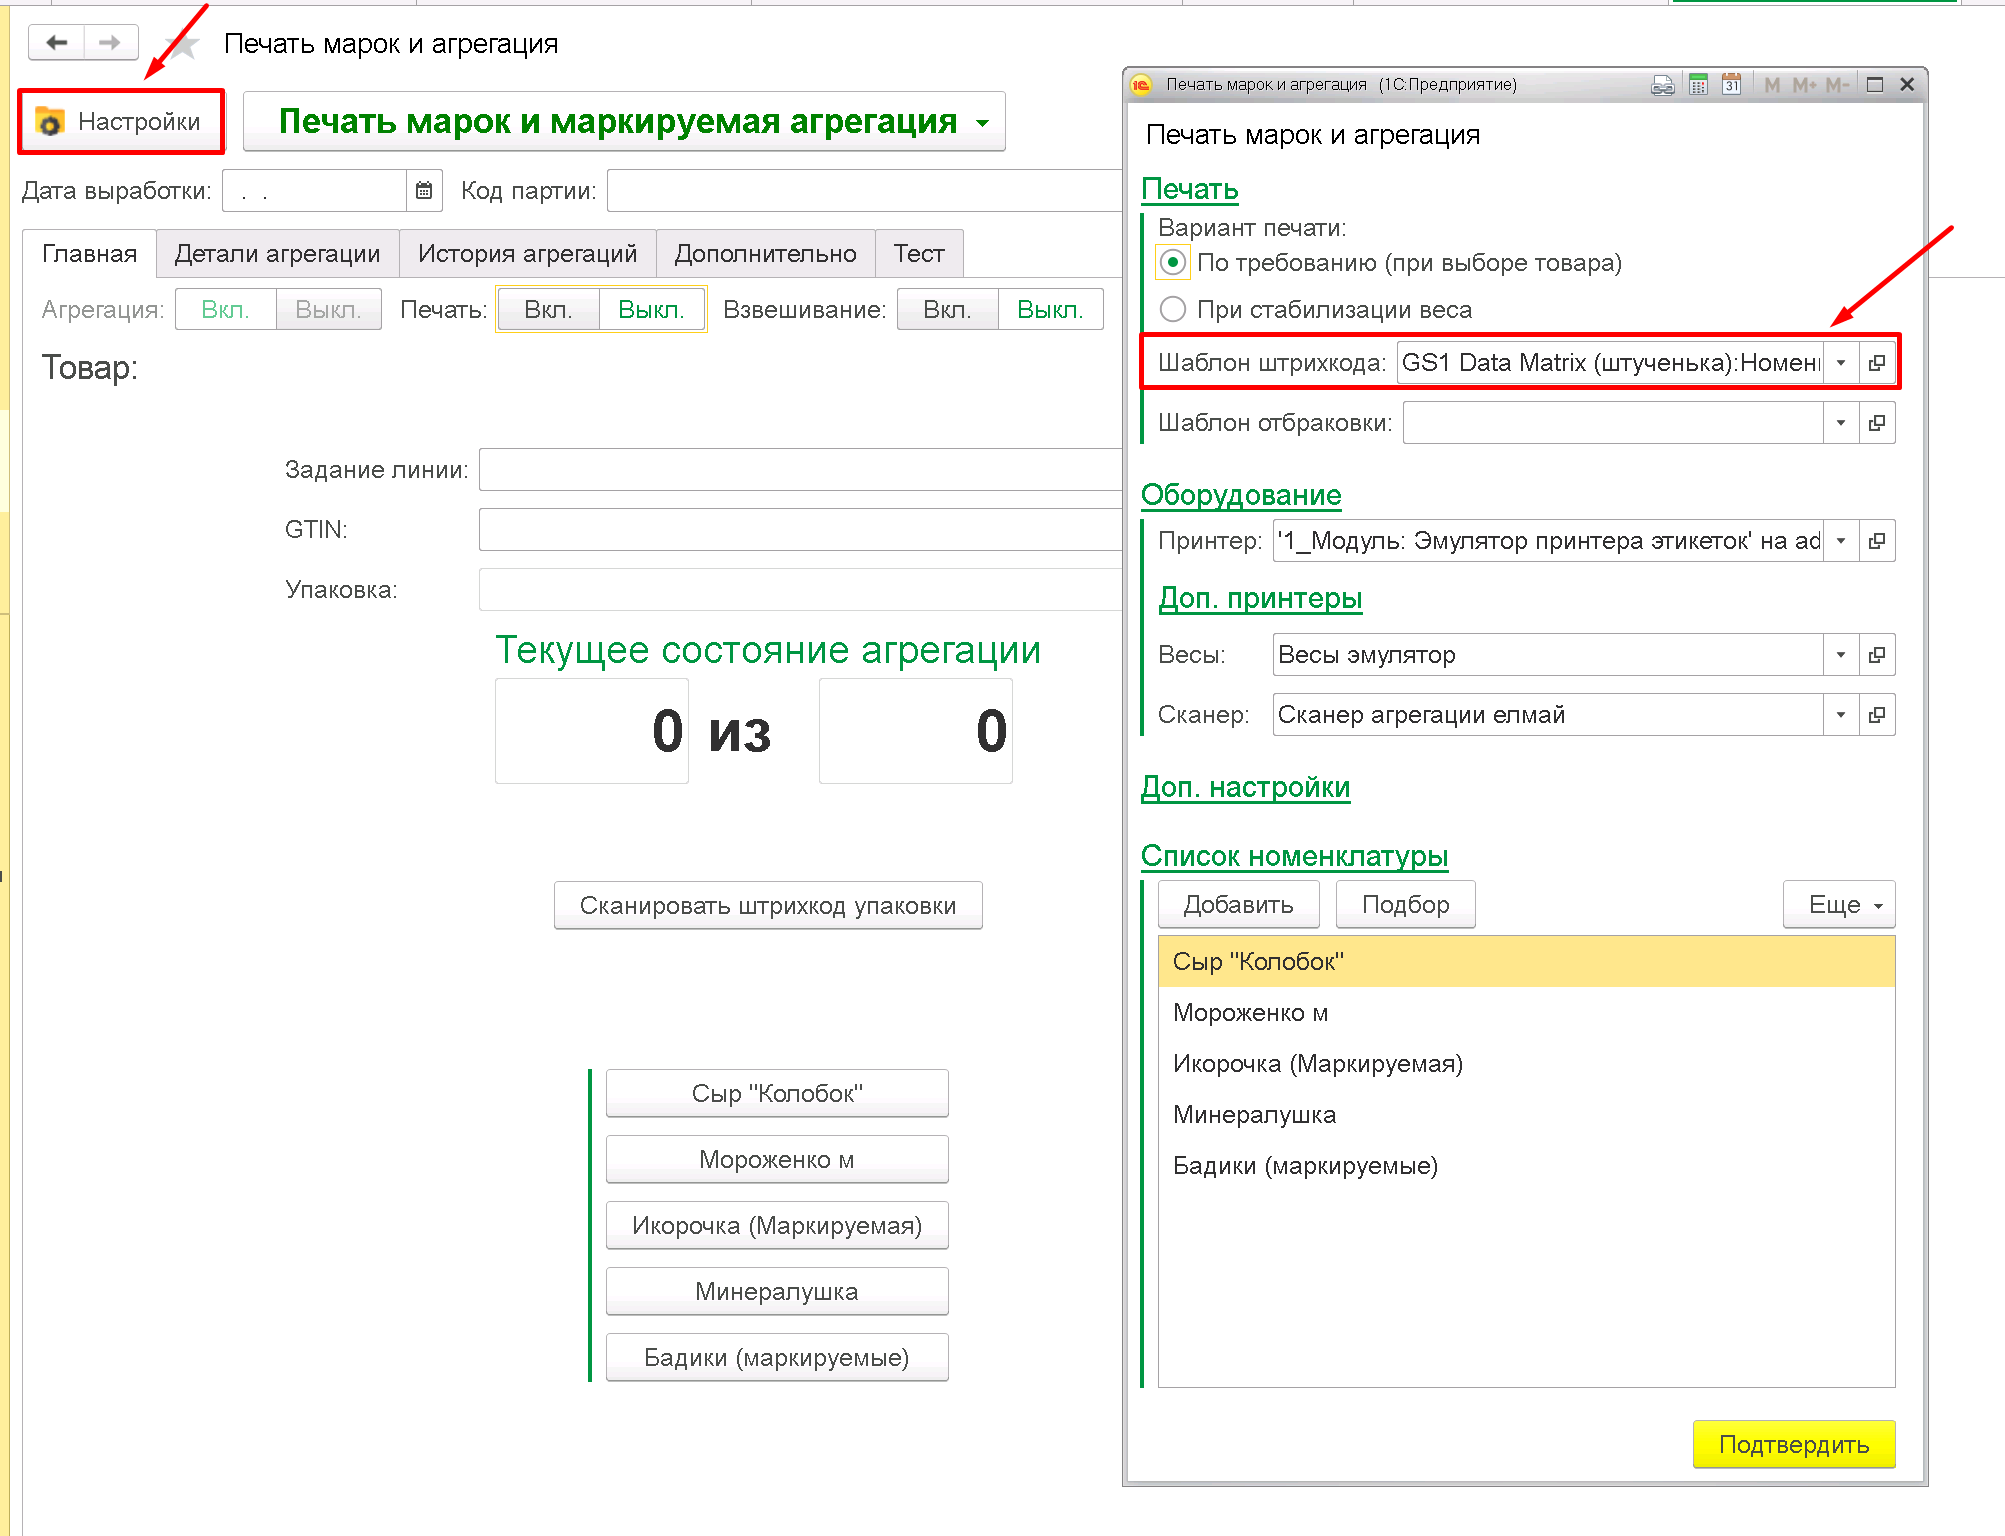Open calculator icon in dialog title bar
Screen dimensions: 2005x1536
pyautogui.click(x=1698, y=85)
